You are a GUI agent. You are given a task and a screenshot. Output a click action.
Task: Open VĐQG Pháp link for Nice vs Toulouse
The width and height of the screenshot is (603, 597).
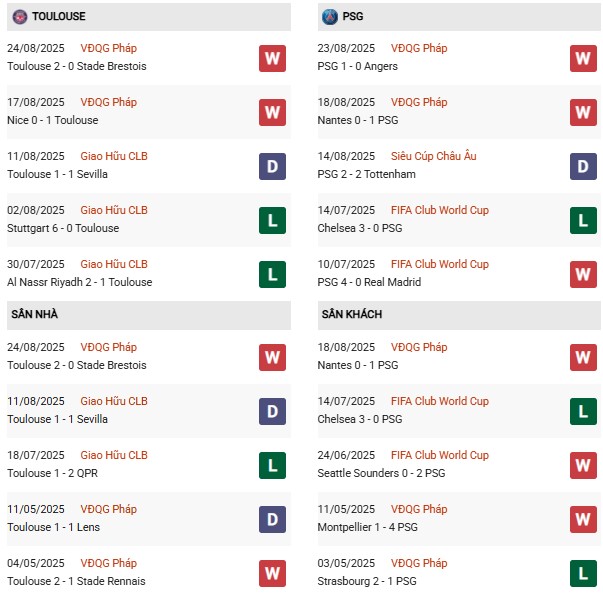(x=109, y=102)
